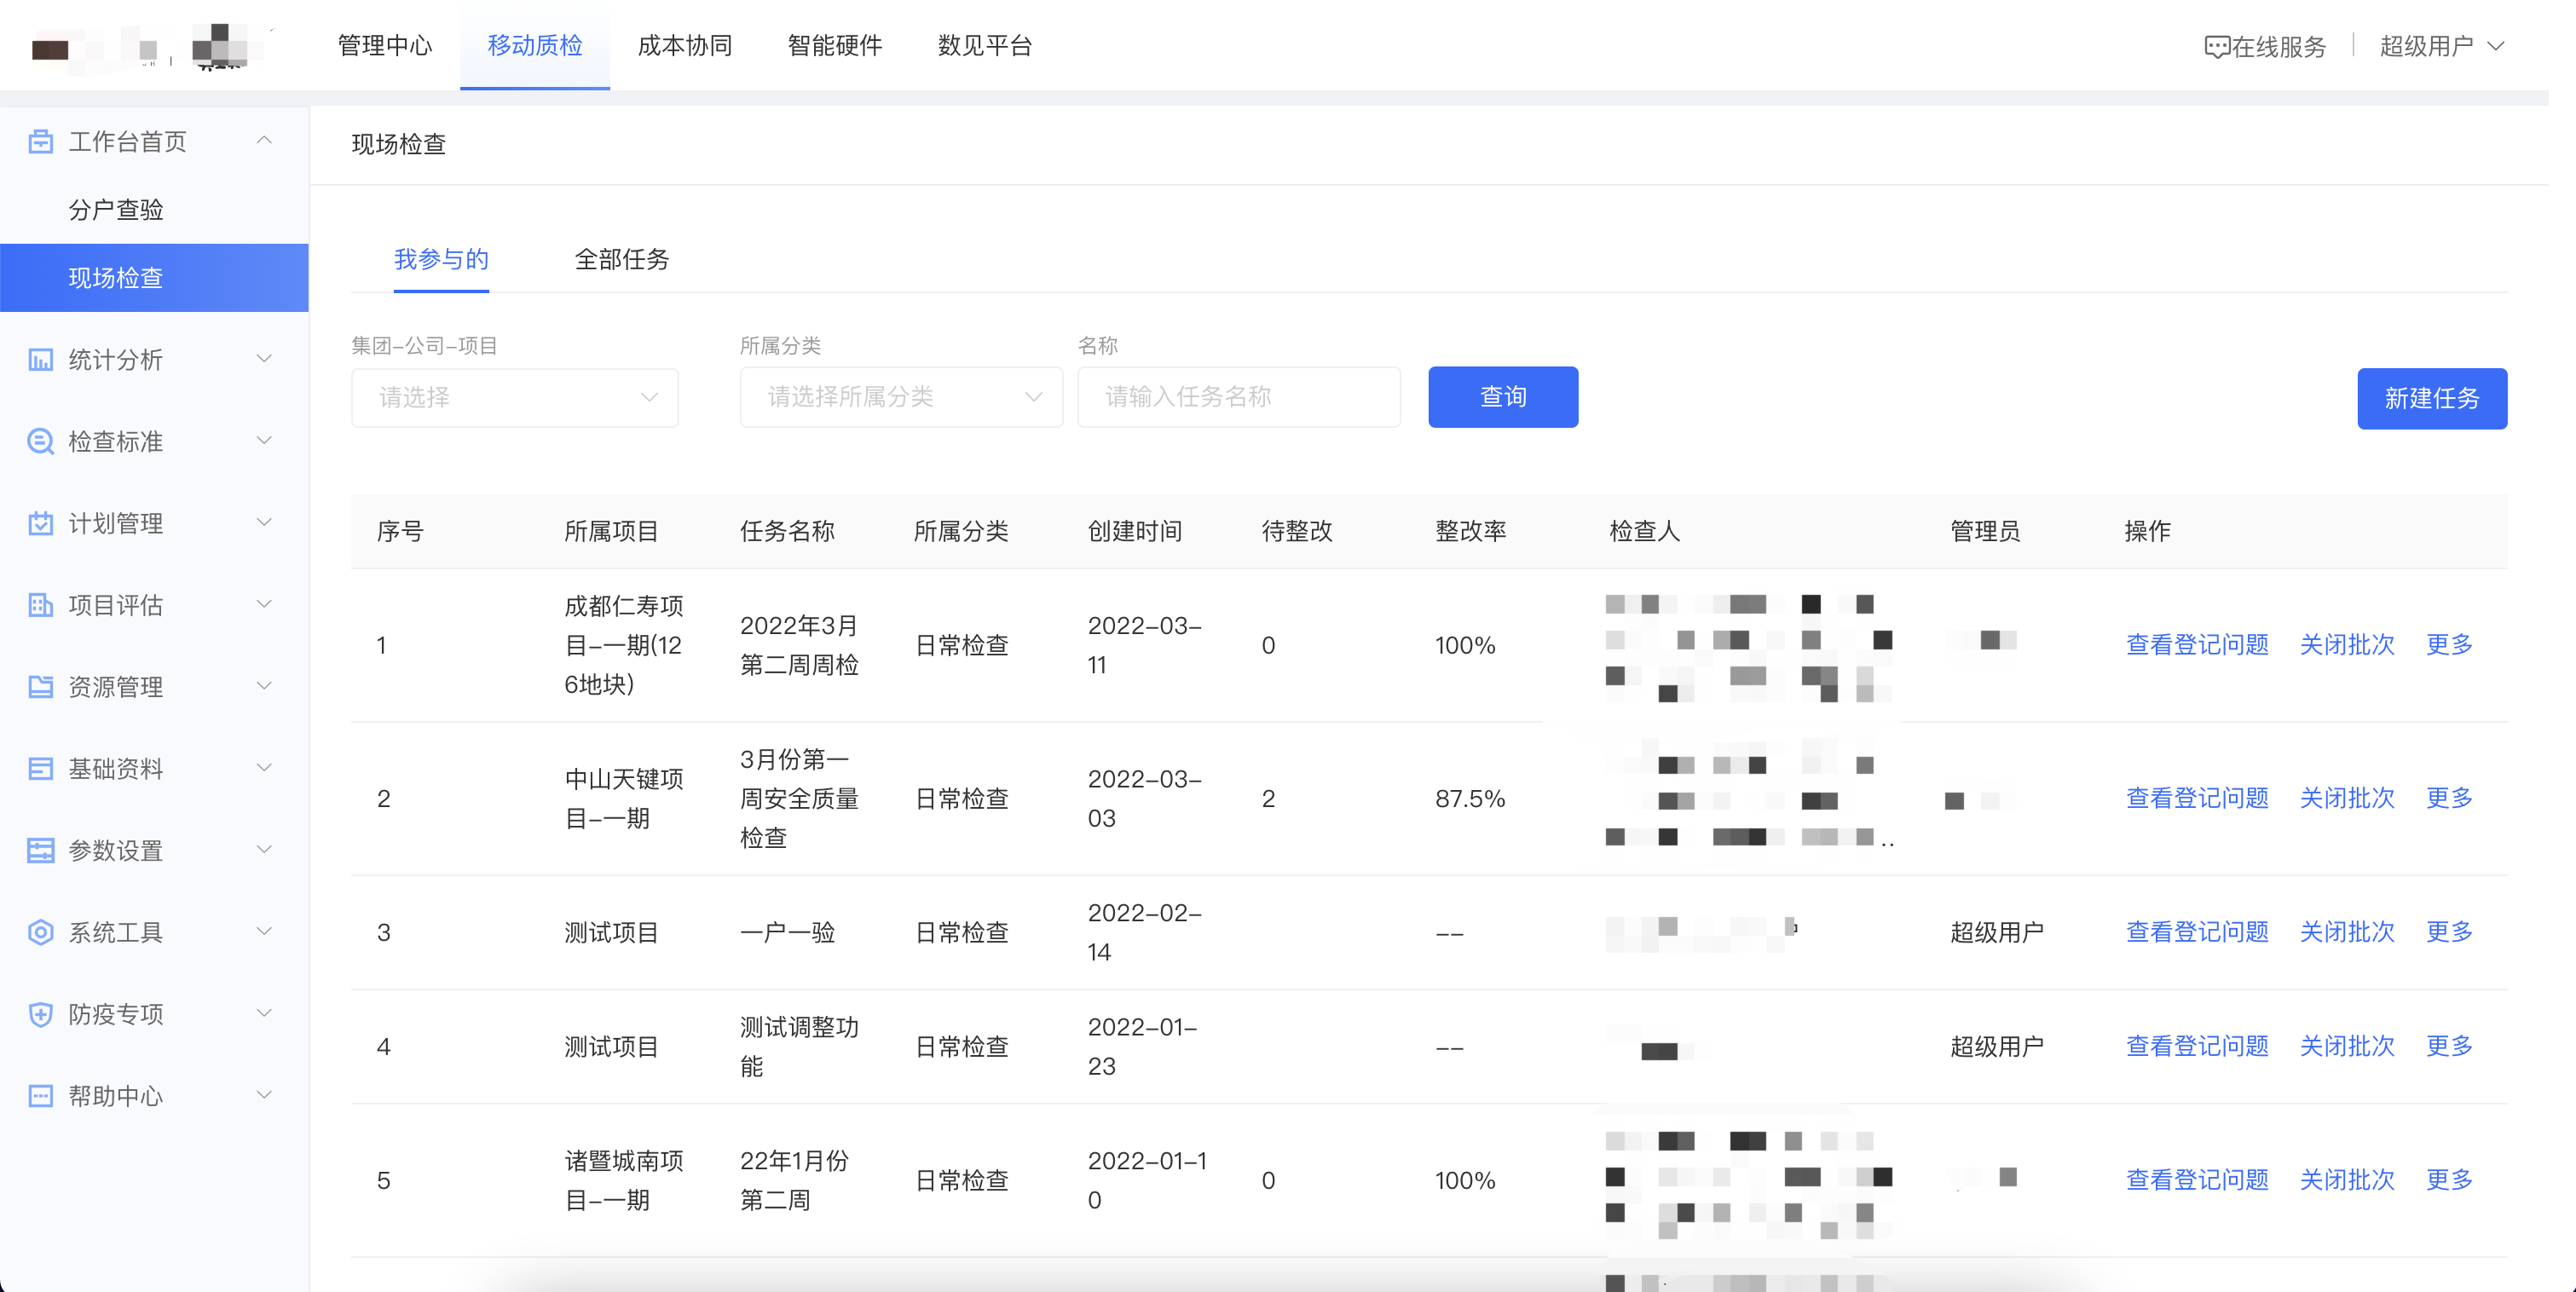
Task: Click the 资源管理 folder icon
Action: click(40, 687)
